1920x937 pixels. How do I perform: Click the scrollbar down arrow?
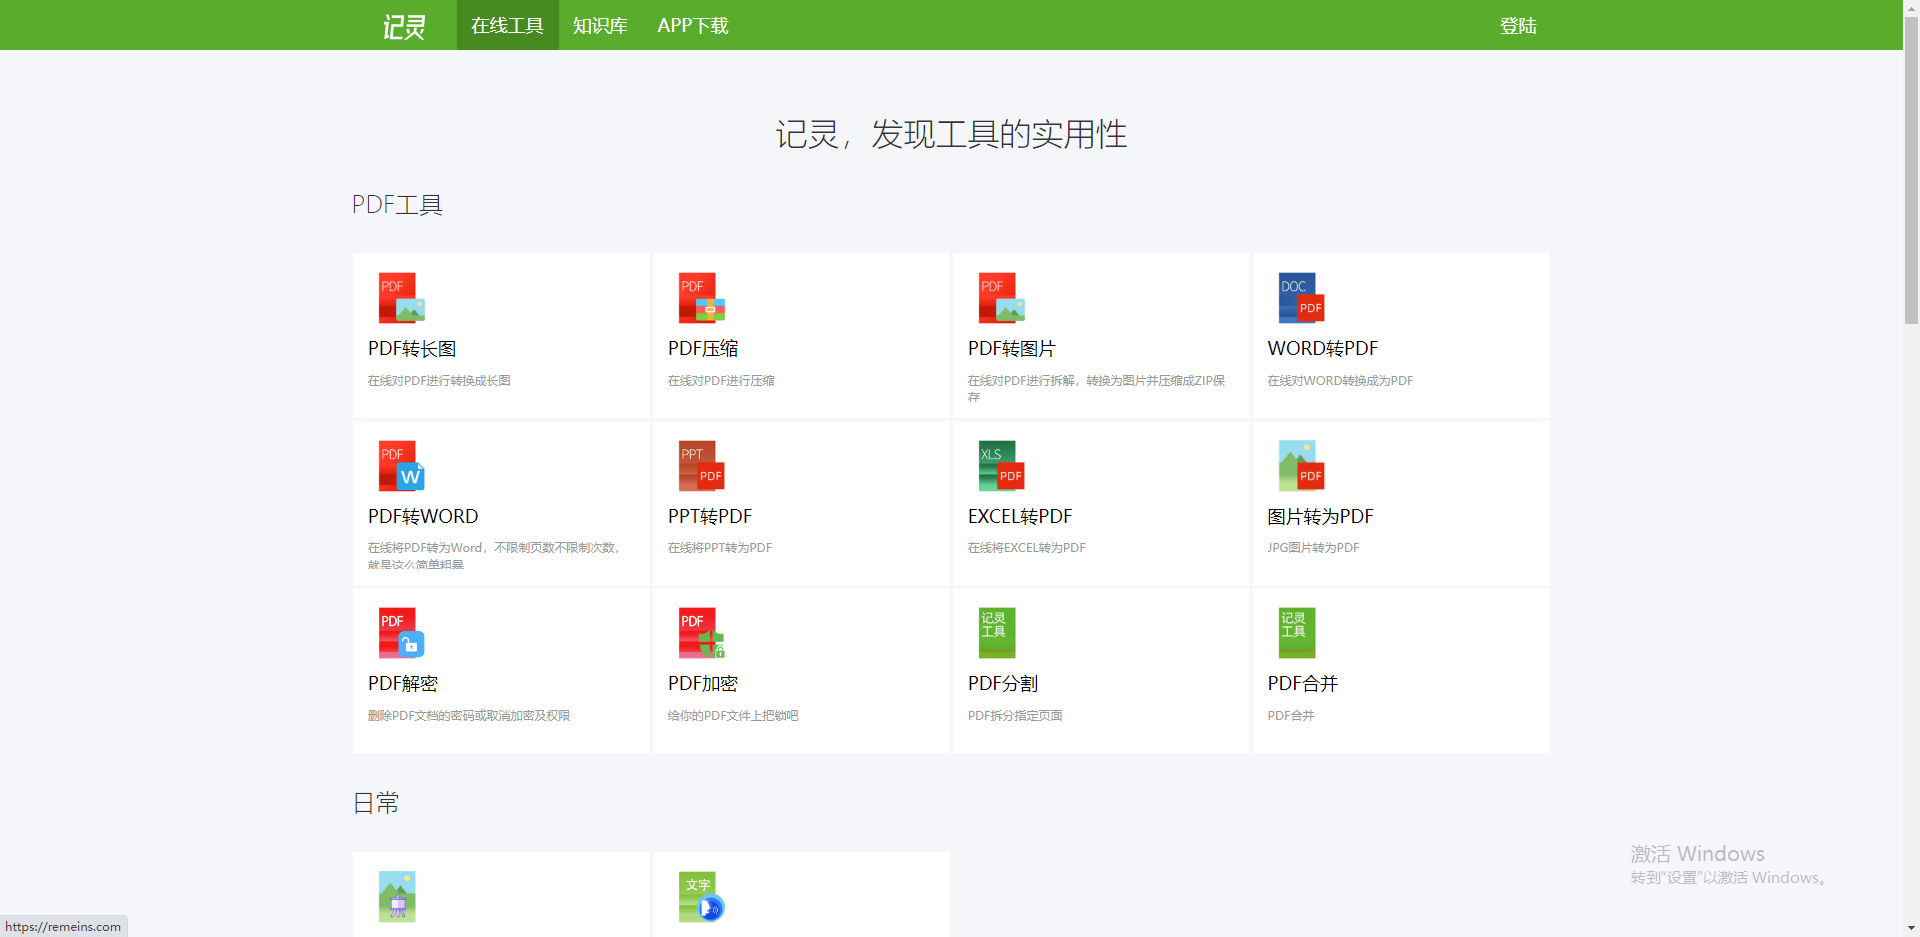pos(1911,928)
